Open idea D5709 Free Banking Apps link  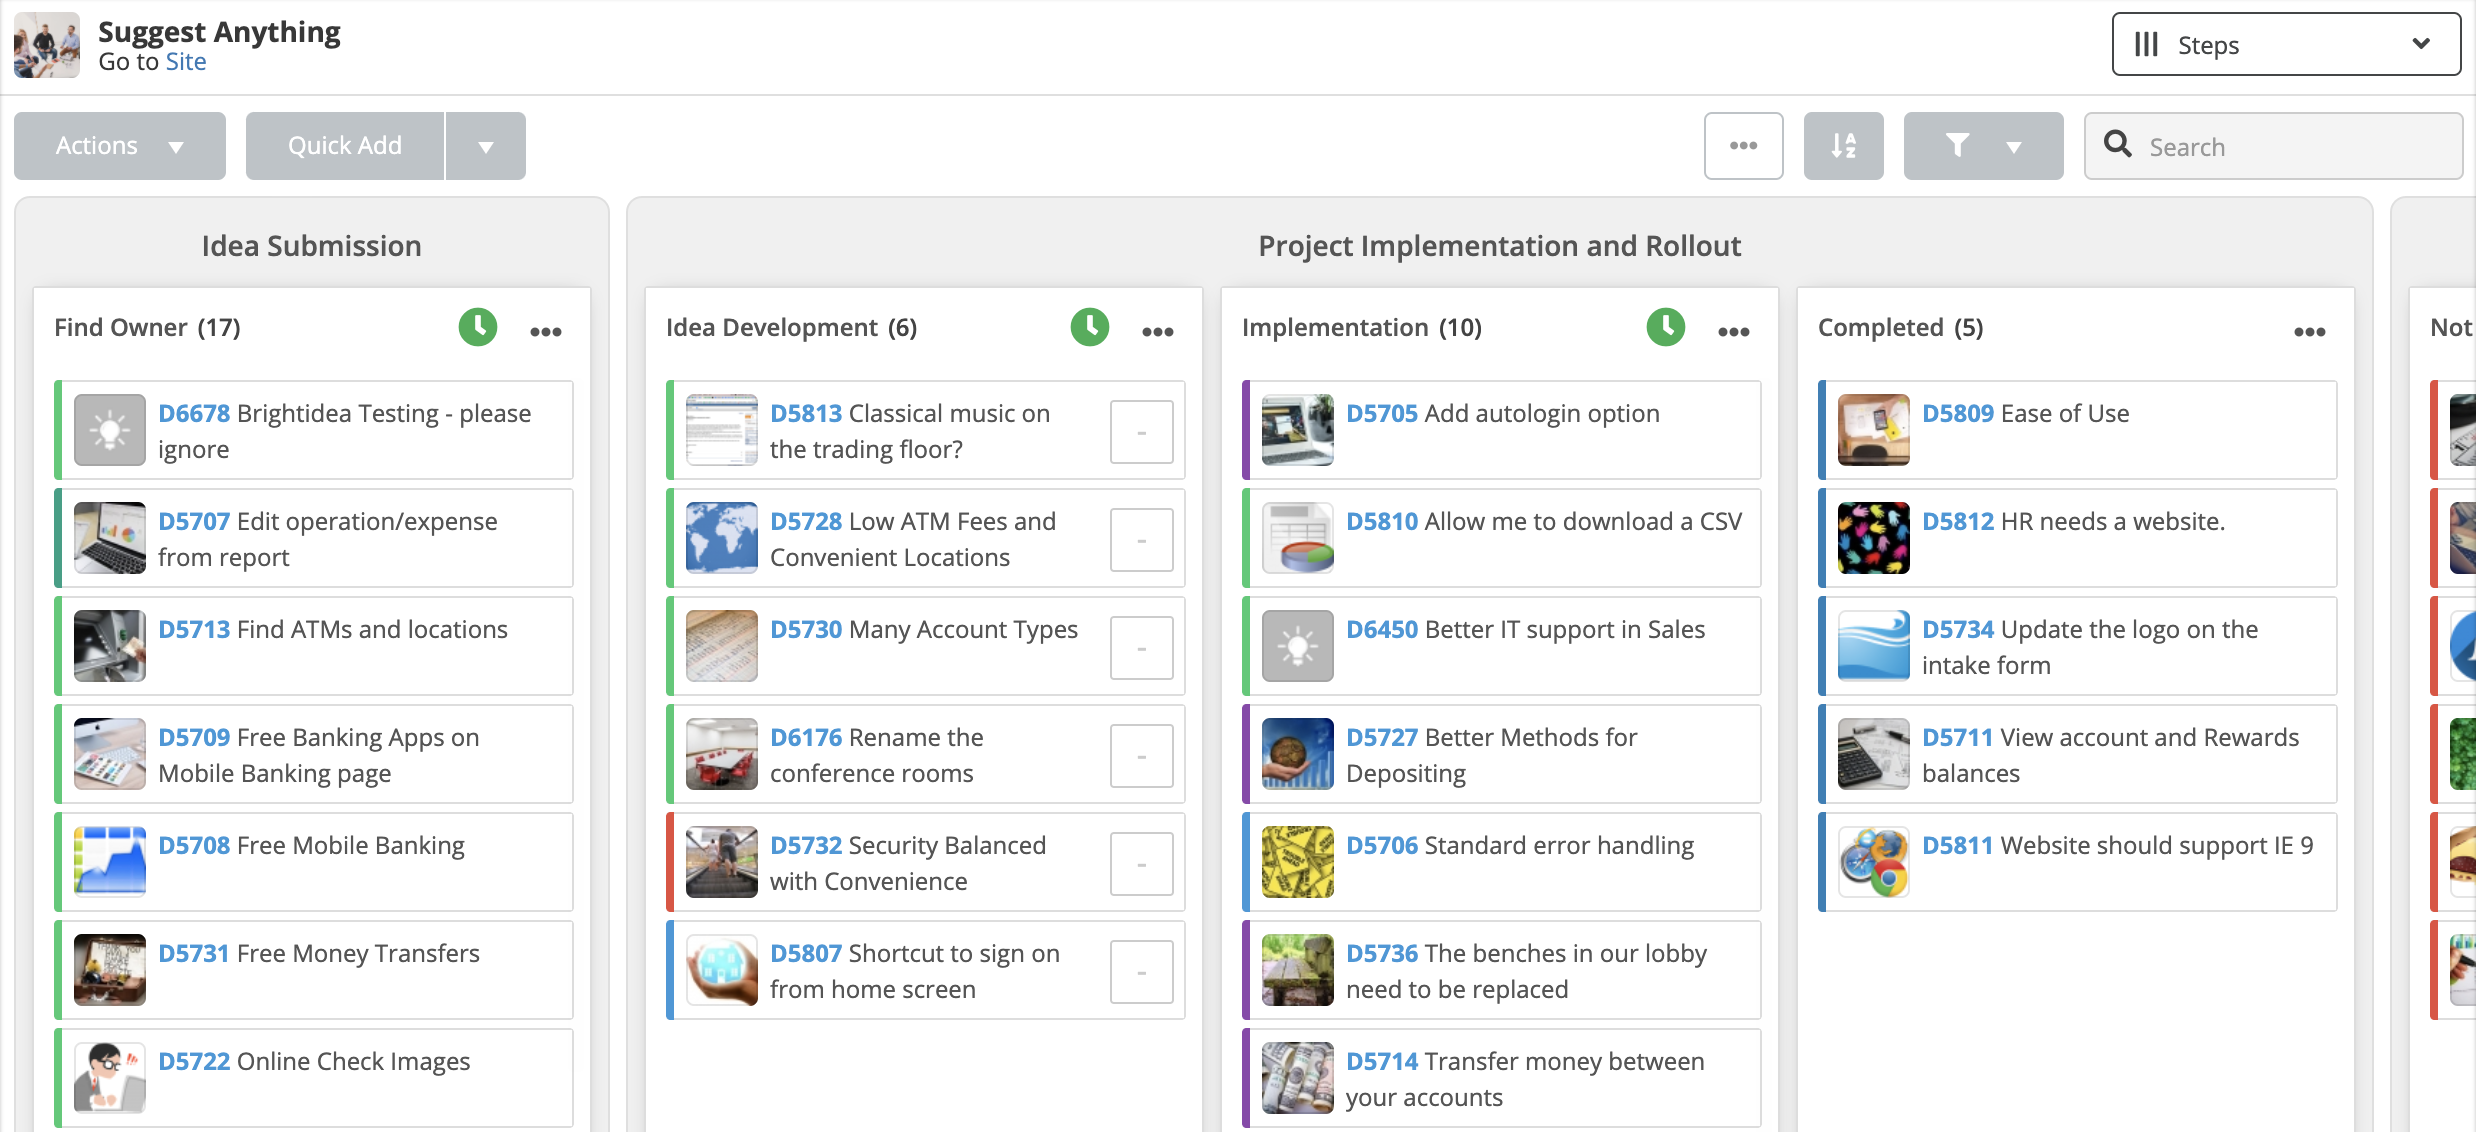pos(194,737)
